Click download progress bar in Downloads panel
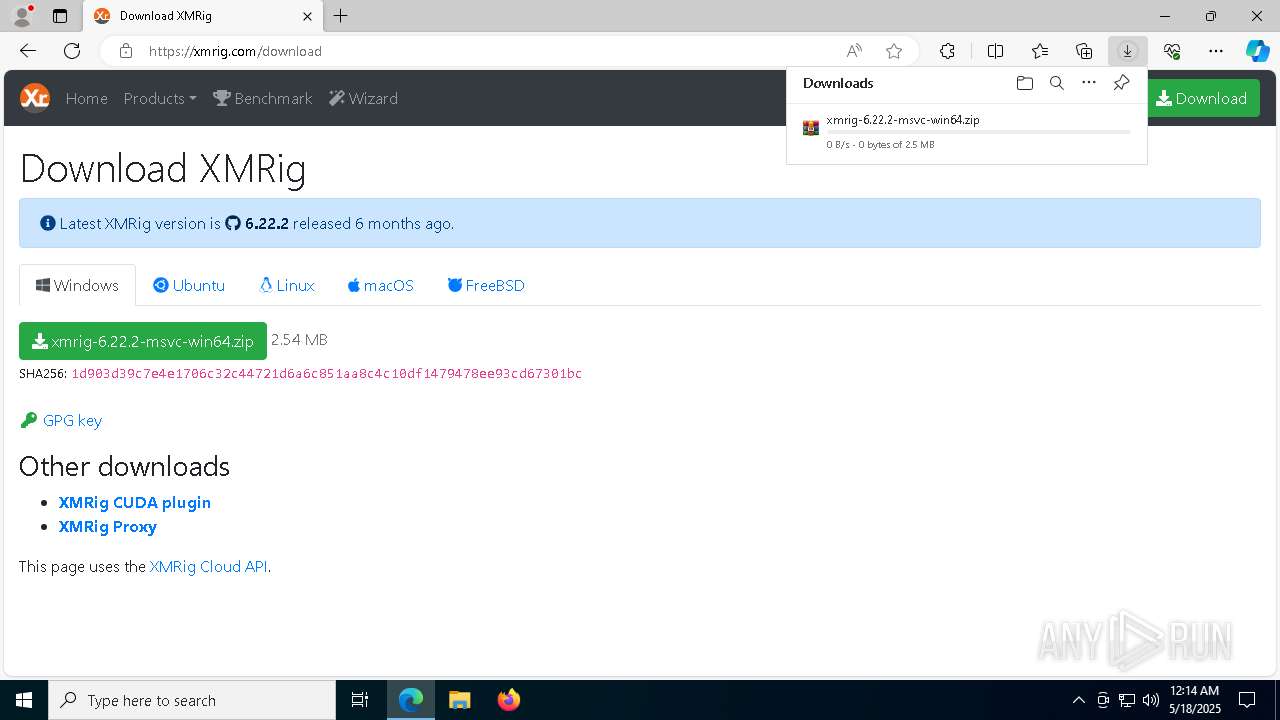This screenshot has height=720, width=1280. click(x=978, y=132)
